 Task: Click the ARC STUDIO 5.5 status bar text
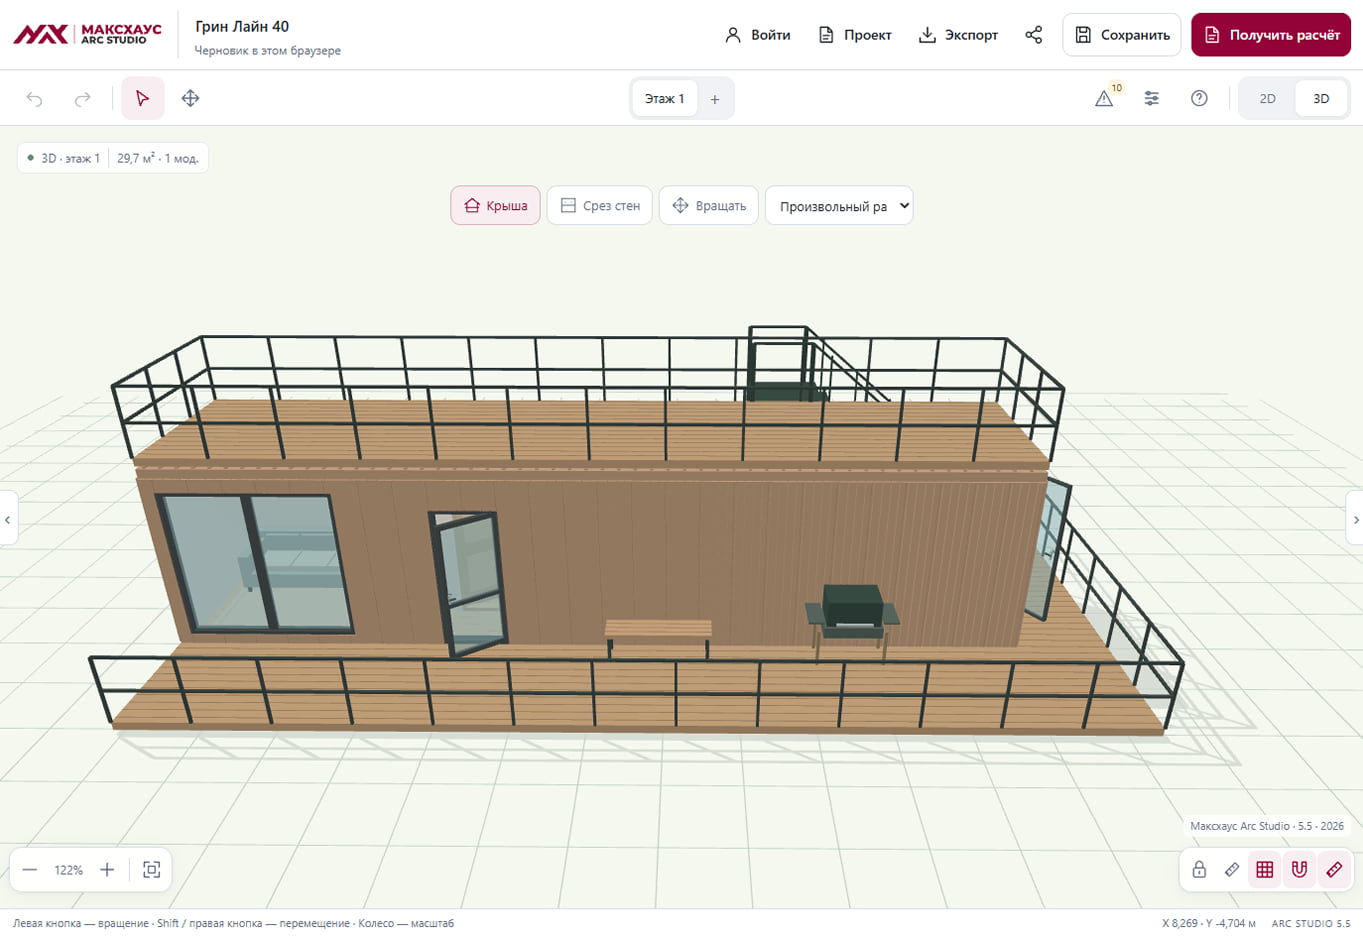point(1311,923)
